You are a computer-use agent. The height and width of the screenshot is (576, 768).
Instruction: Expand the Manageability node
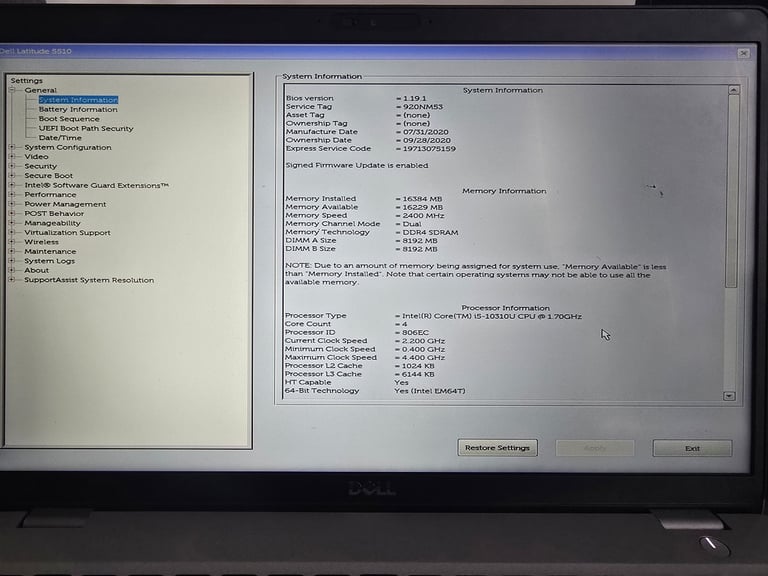pyautogui.click(x=12, y=223)
